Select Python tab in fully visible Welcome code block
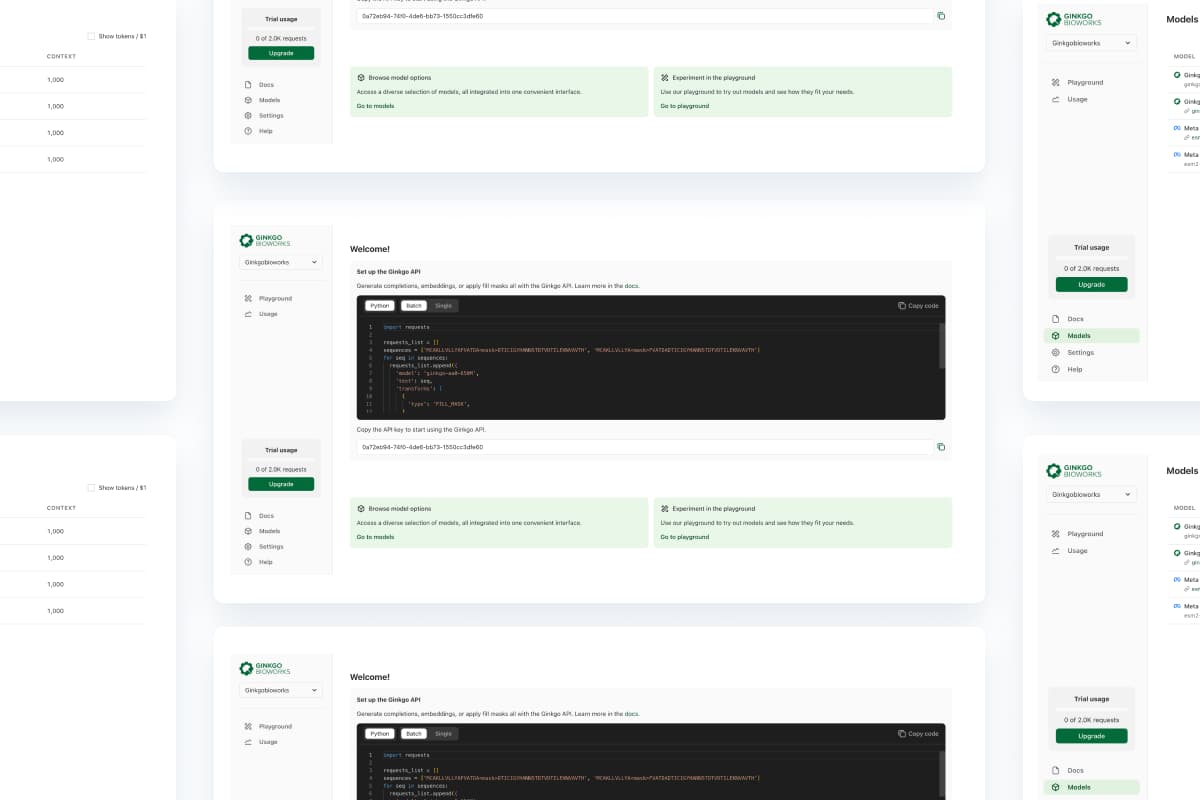Image resolution: width=1200 pixels, height=800 pixels. (x=379, y=305)
